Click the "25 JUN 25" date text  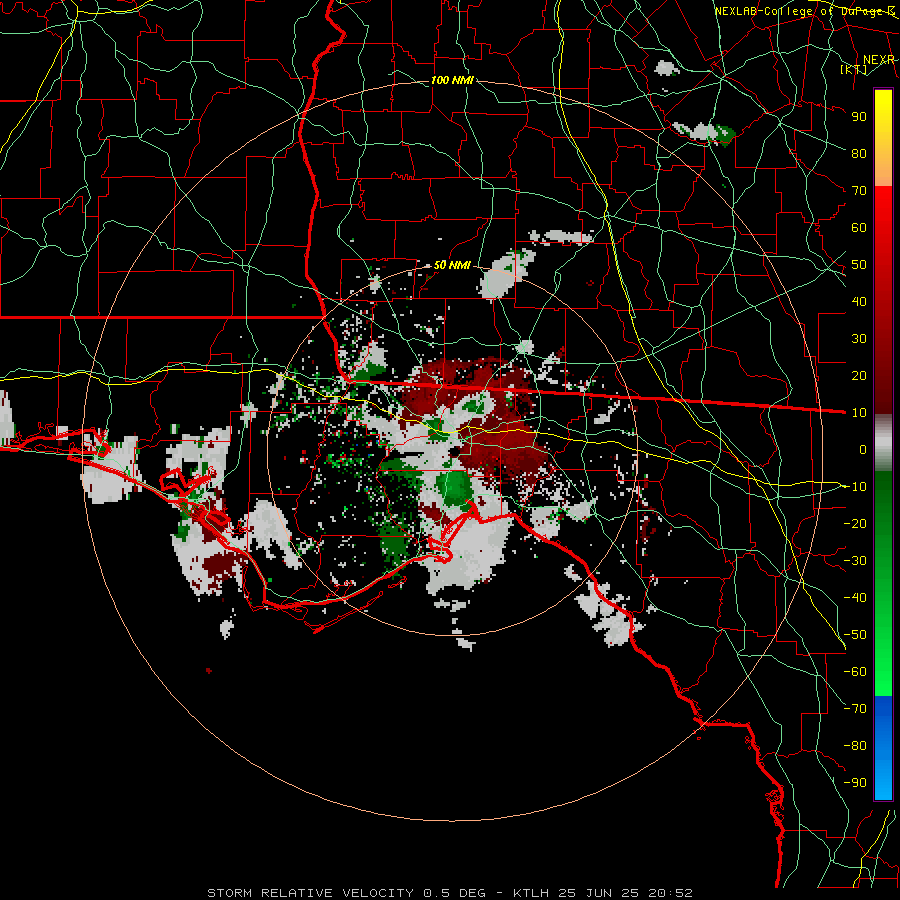[598, 893]
